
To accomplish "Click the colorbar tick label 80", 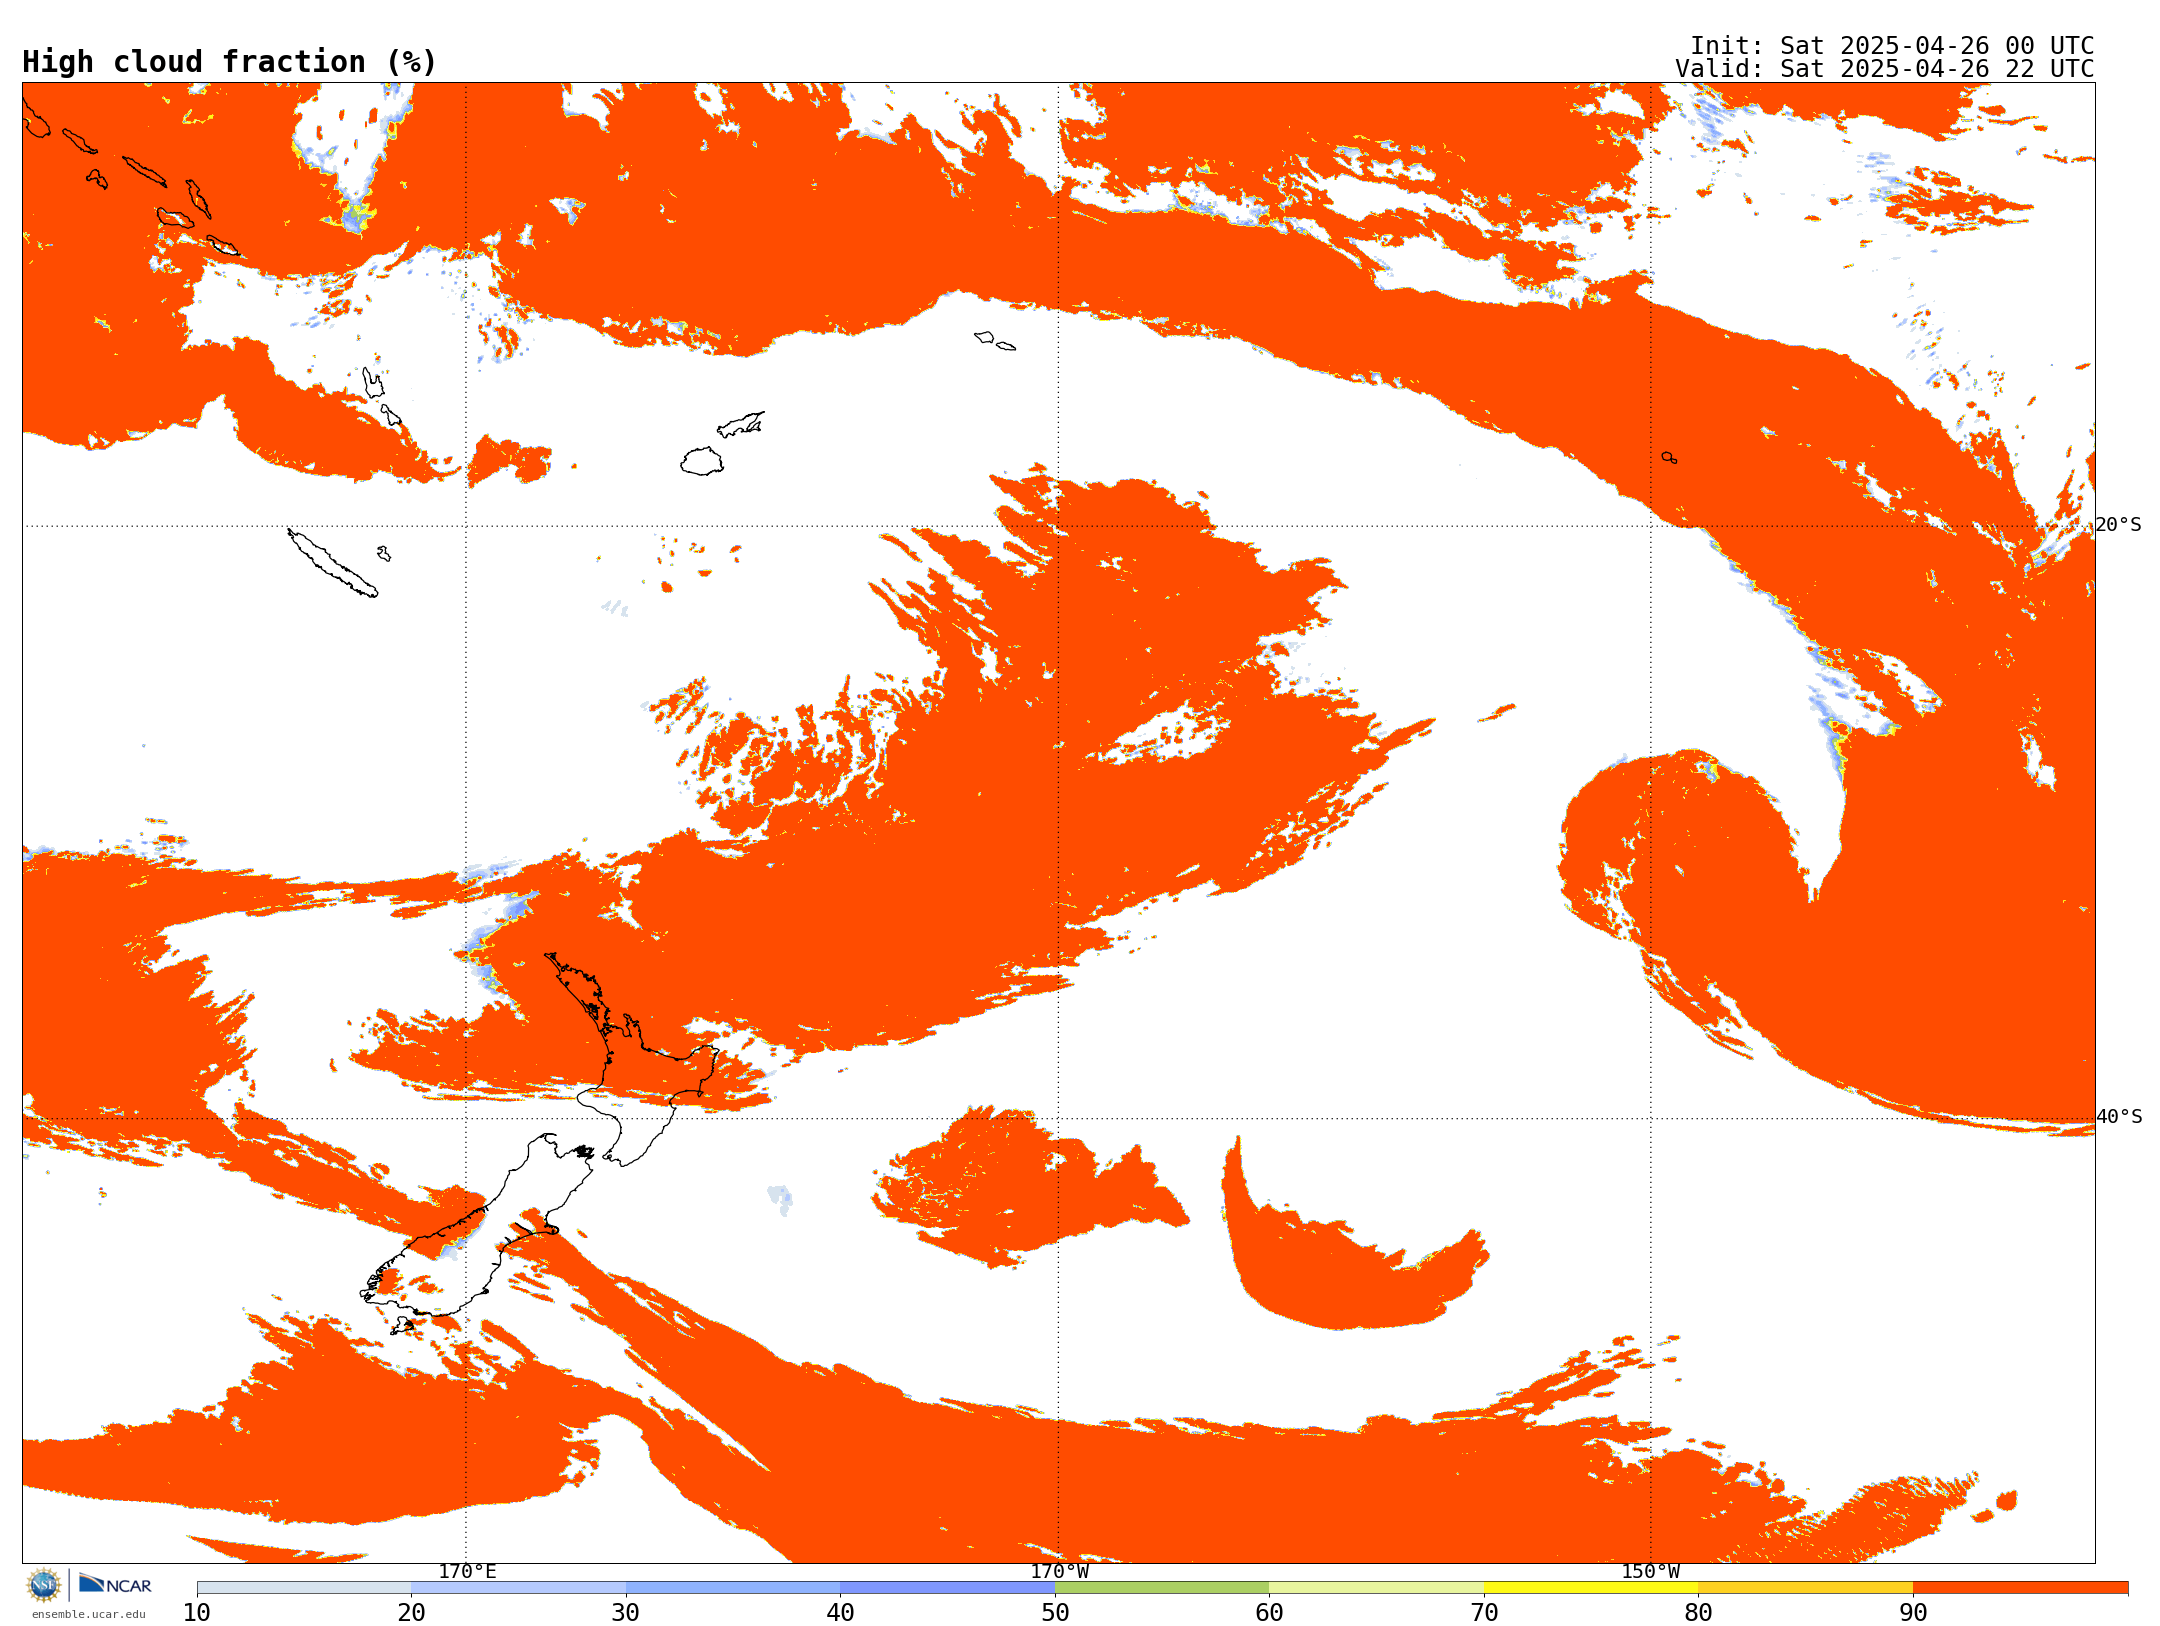I will (1698, 1612).
